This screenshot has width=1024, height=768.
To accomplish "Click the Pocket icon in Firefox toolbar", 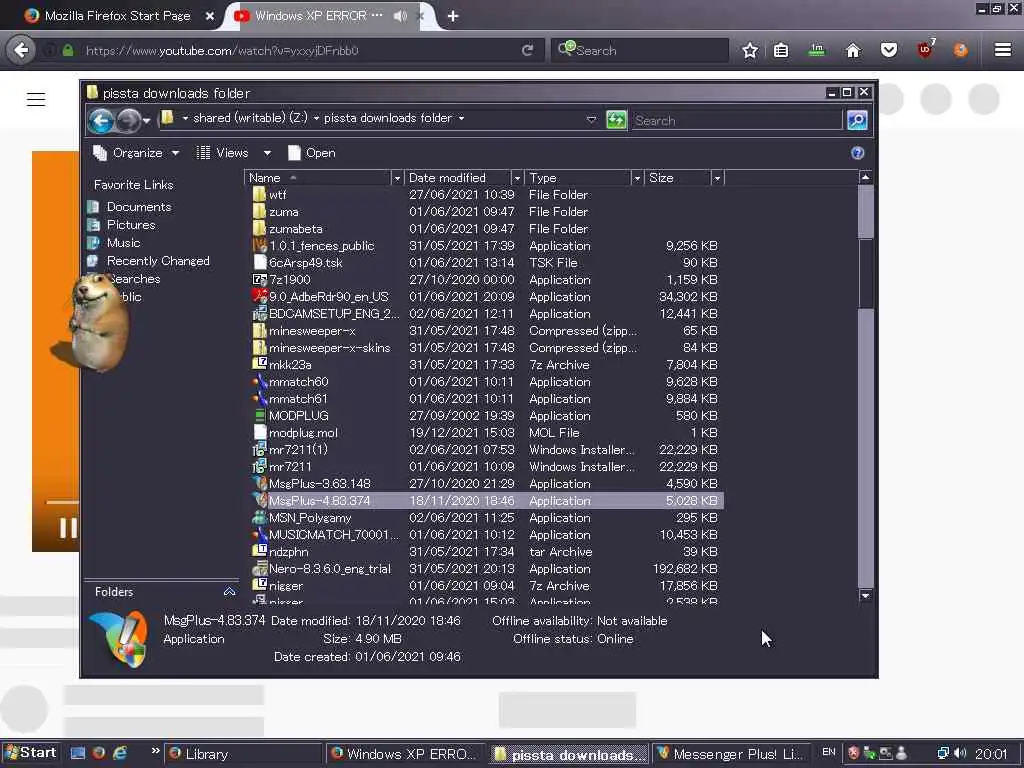I will [x=889, y=50].
